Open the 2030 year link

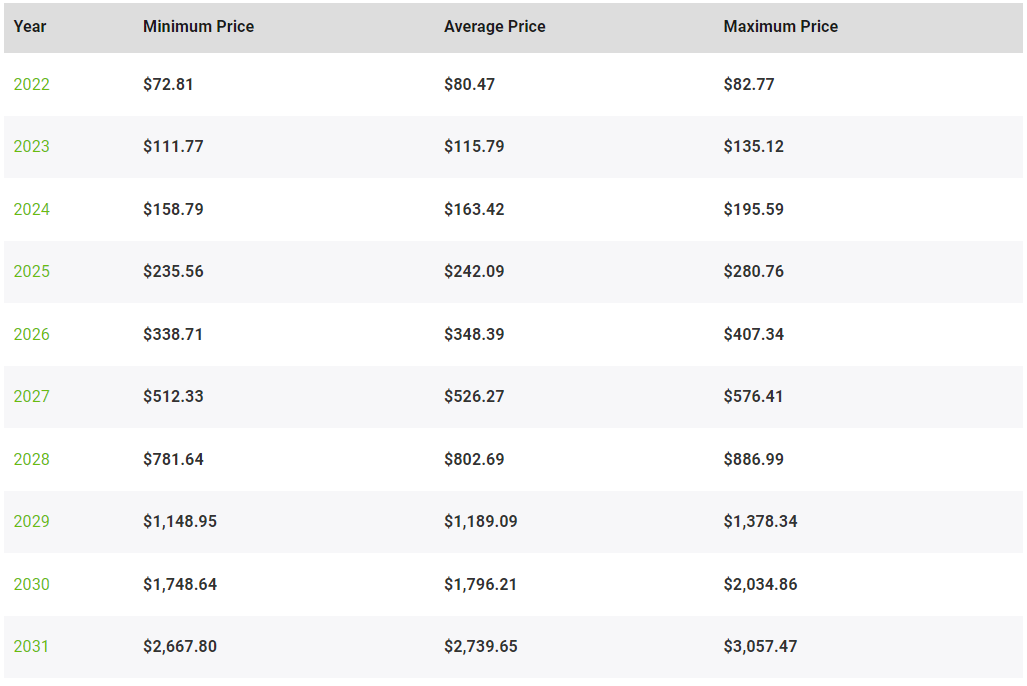click(31, 584)
